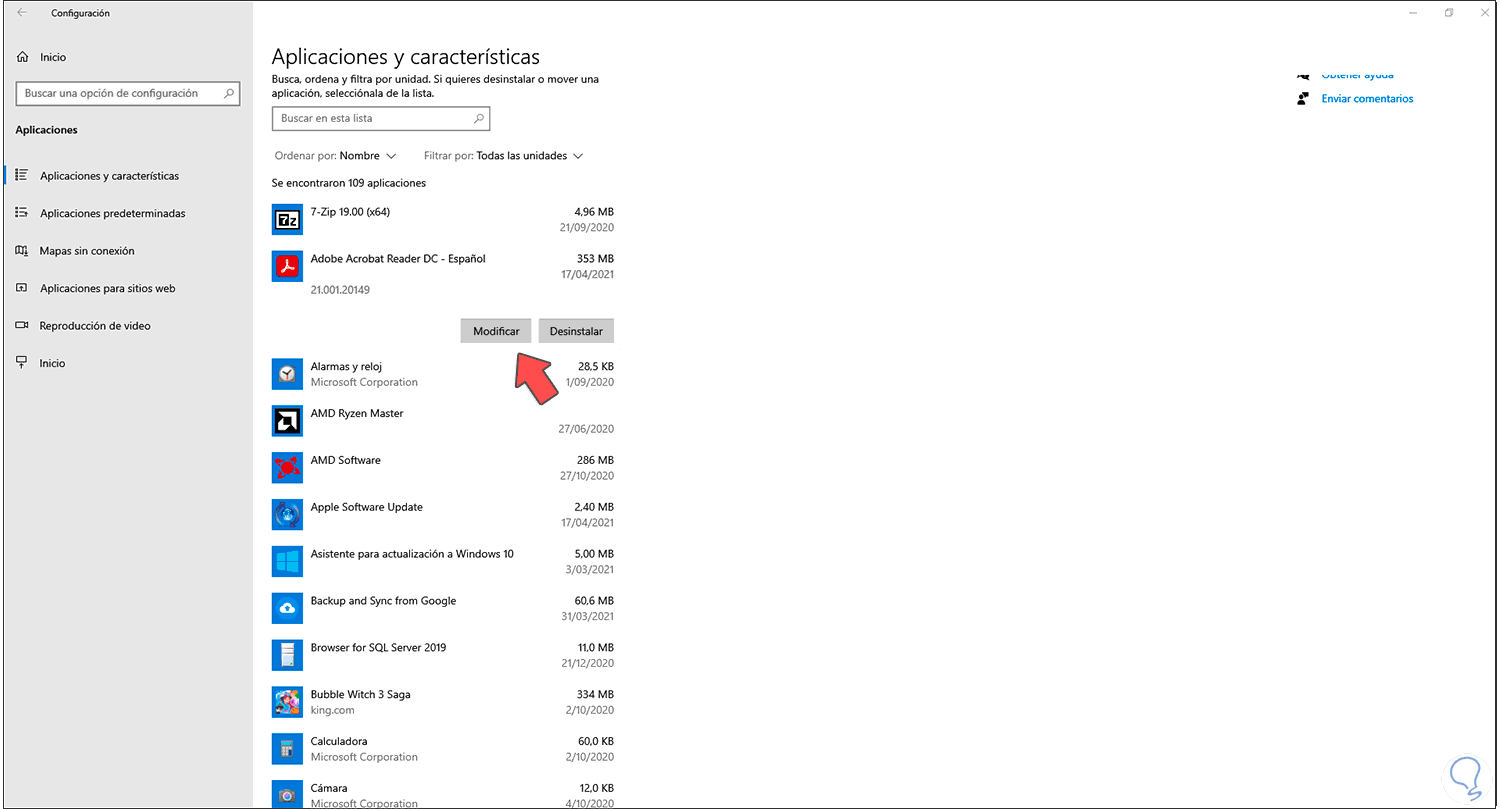Click the version number 21.001.20149
The width and height of the screenshot is (1500, 809).
point(340,290)
